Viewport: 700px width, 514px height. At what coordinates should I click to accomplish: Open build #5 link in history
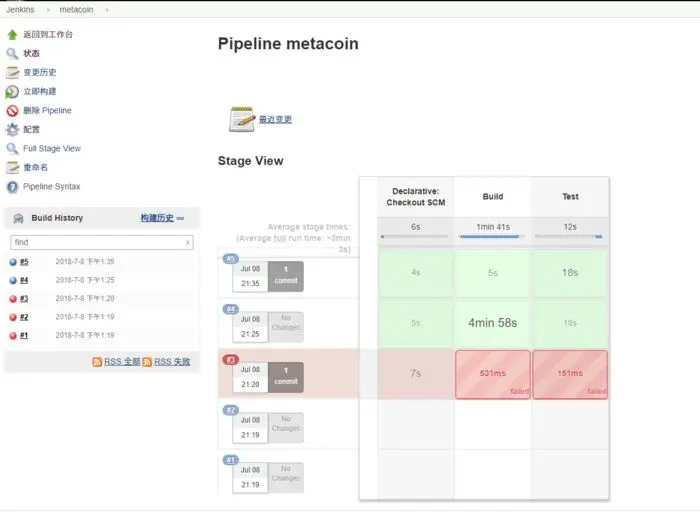[24, 262]
